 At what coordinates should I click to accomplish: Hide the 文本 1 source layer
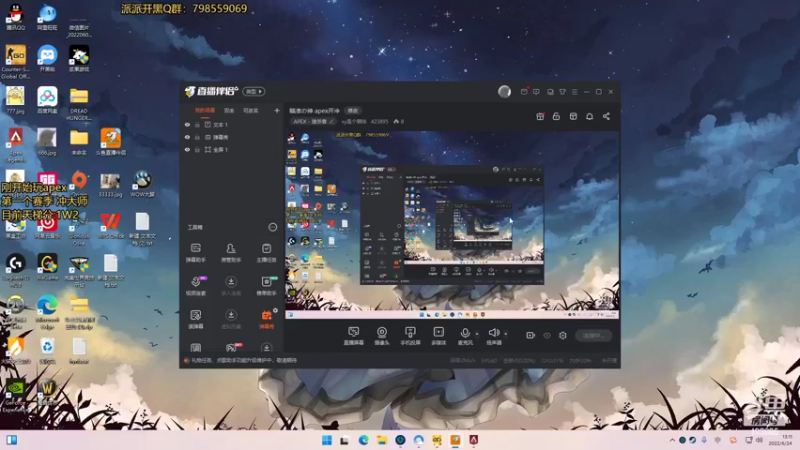pyautogui.click(x=187, y=124)
